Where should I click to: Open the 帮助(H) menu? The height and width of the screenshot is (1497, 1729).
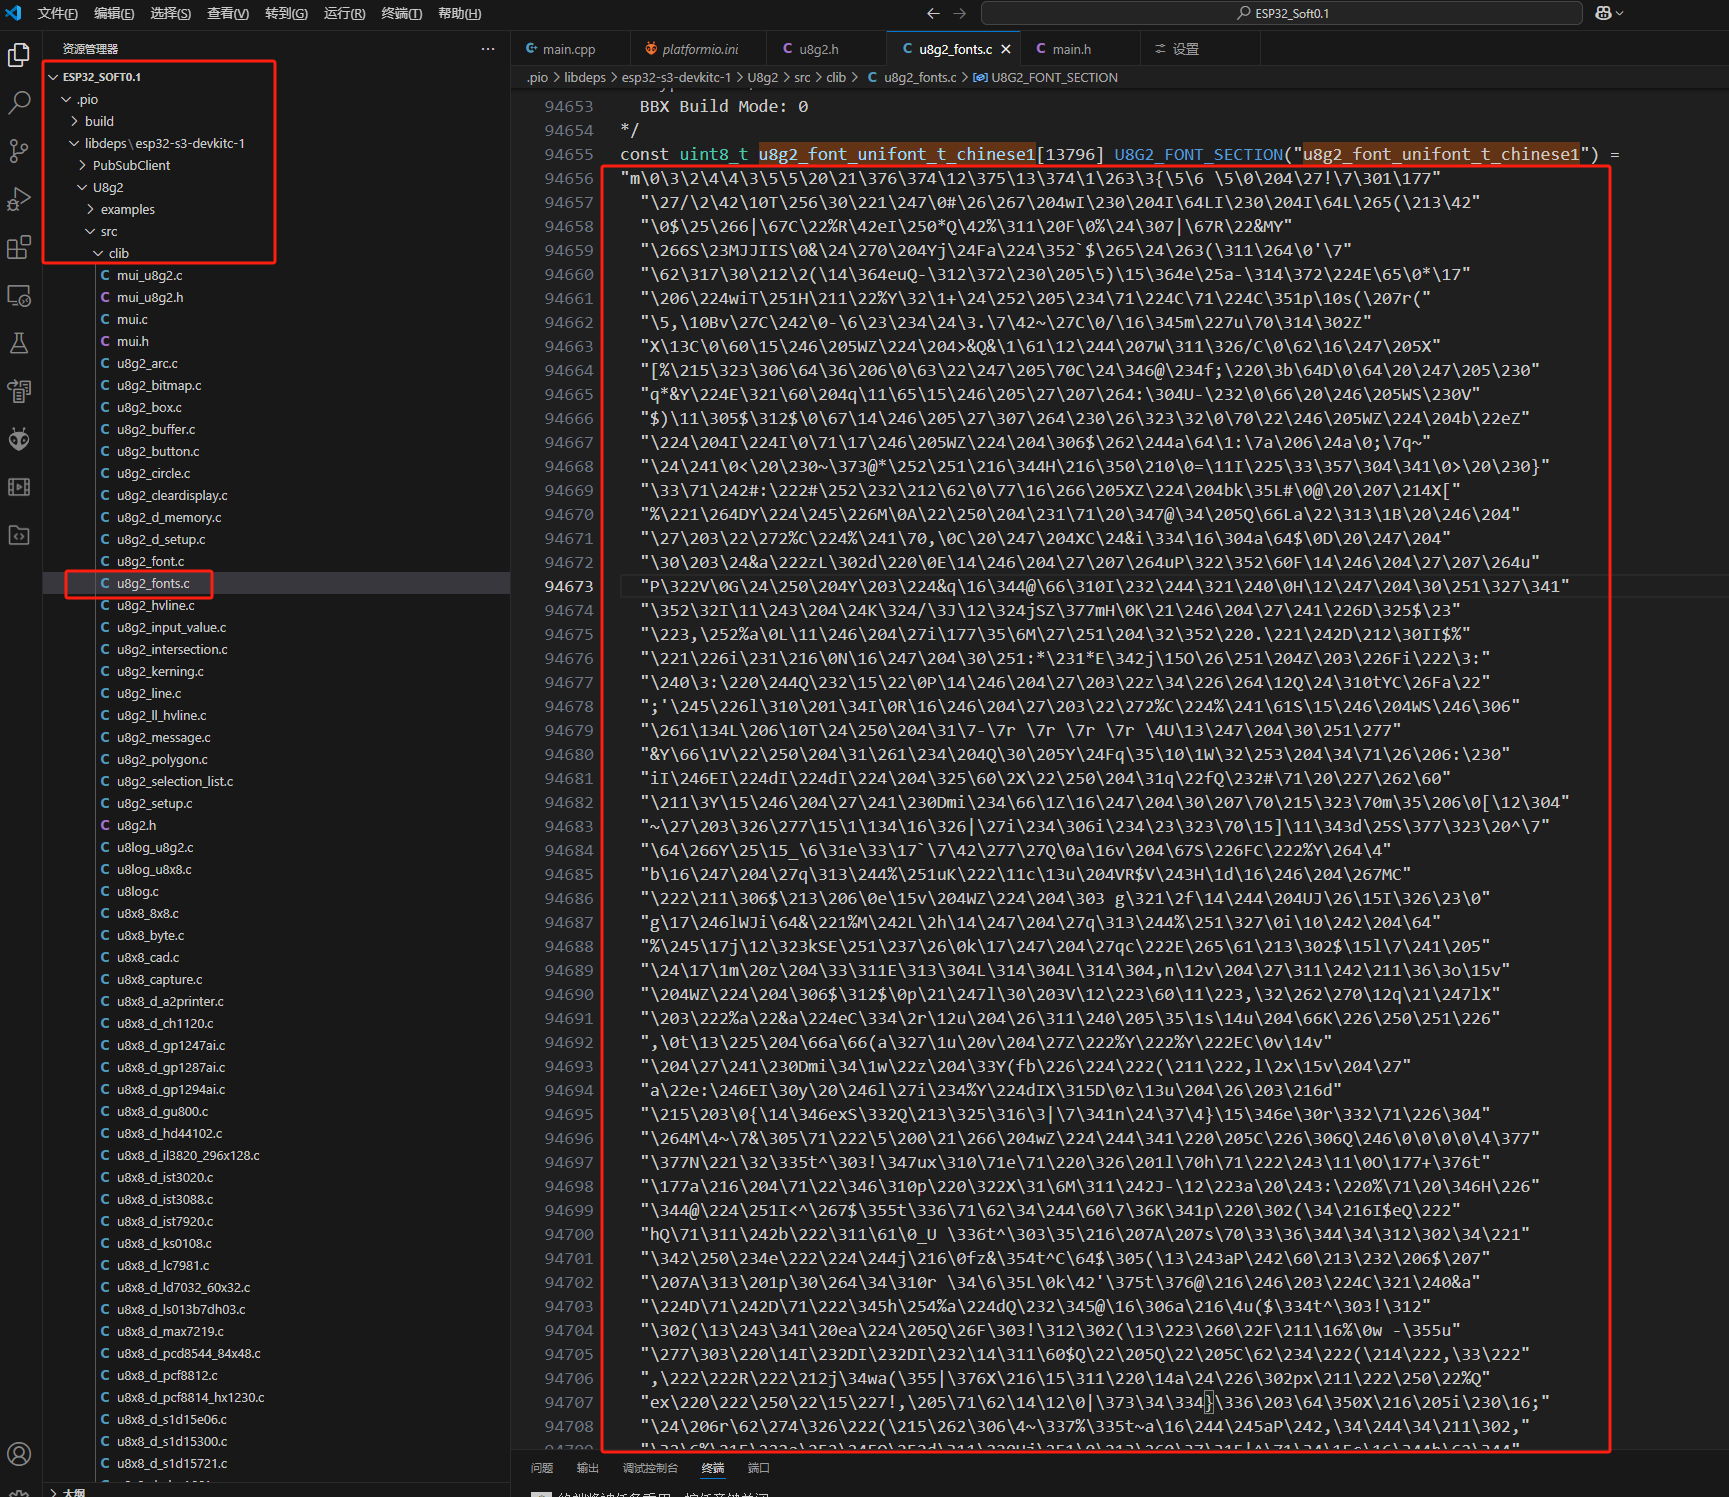(x=459, y=13)
